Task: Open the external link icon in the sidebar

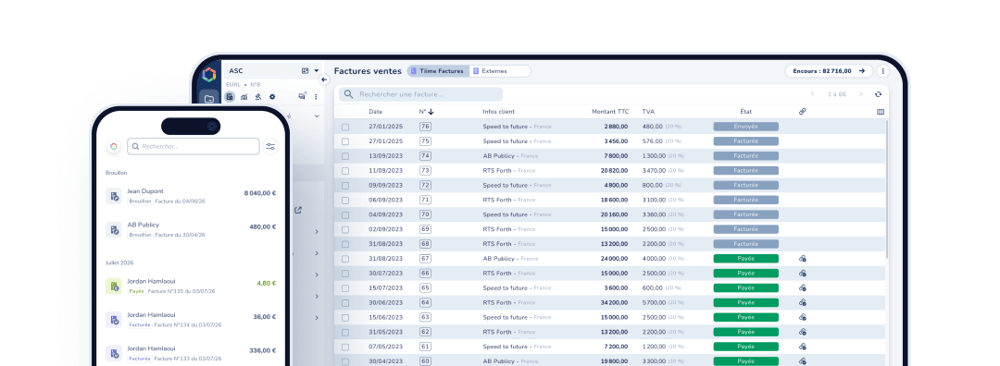Action: point(298,210)
